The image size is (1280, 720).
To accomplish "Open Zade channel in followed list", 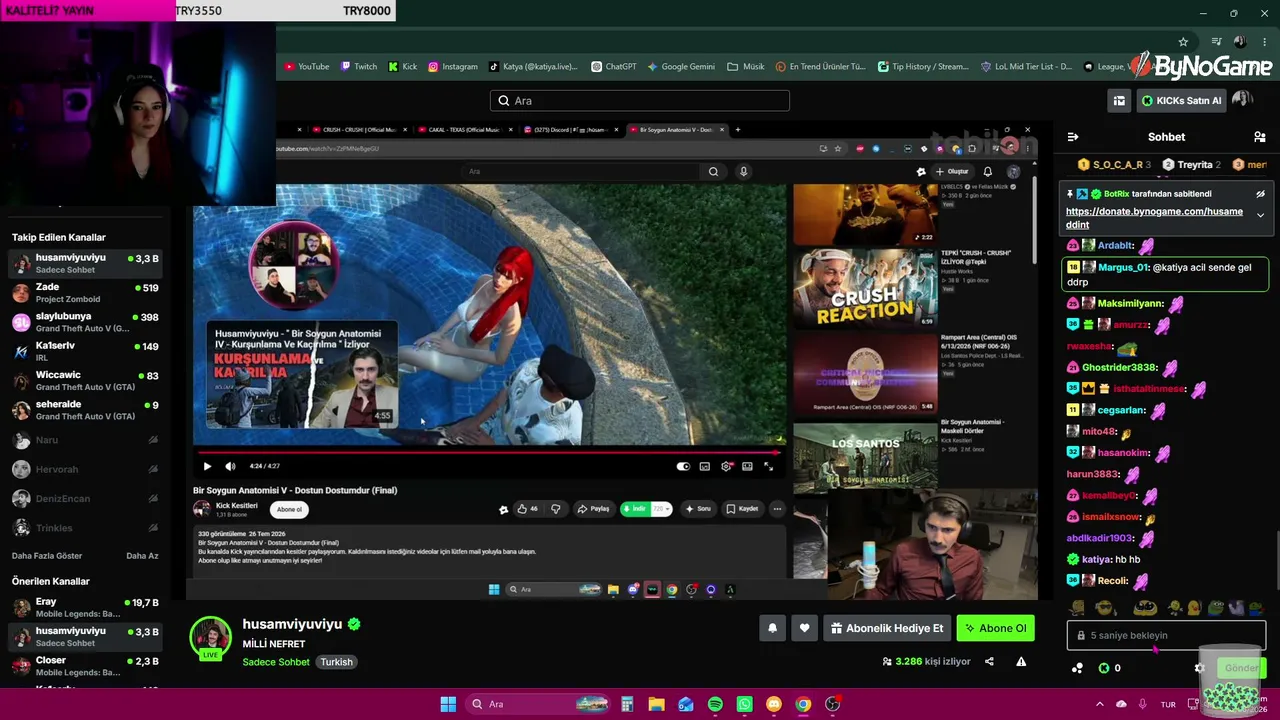I will (x=85, y=293).
